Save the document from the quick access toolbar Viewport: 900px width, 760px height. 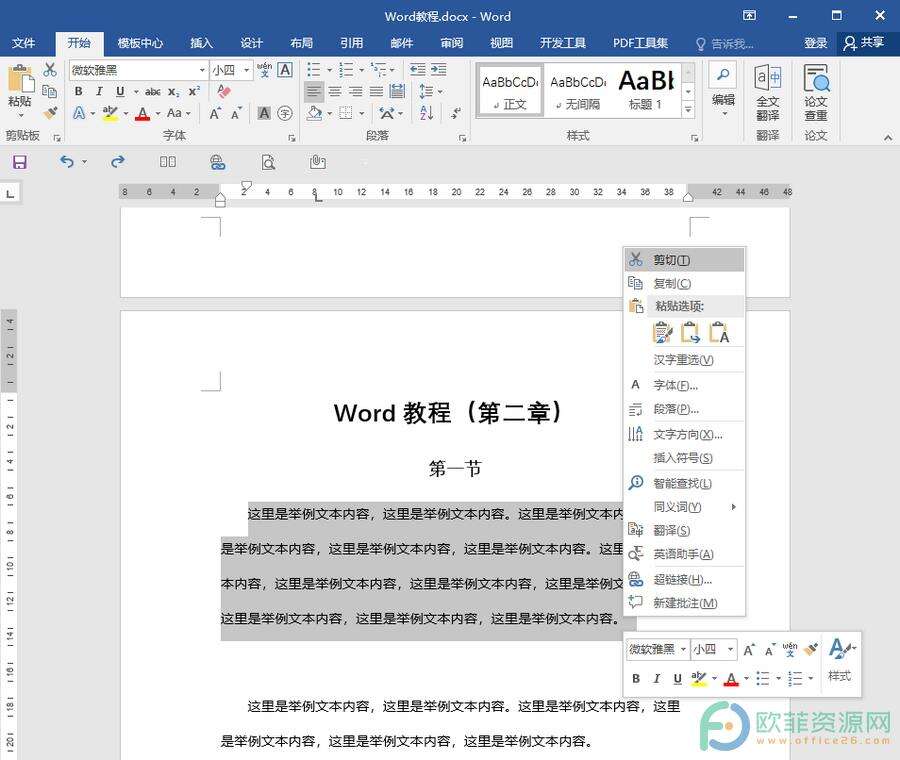[x=20, y=162]
